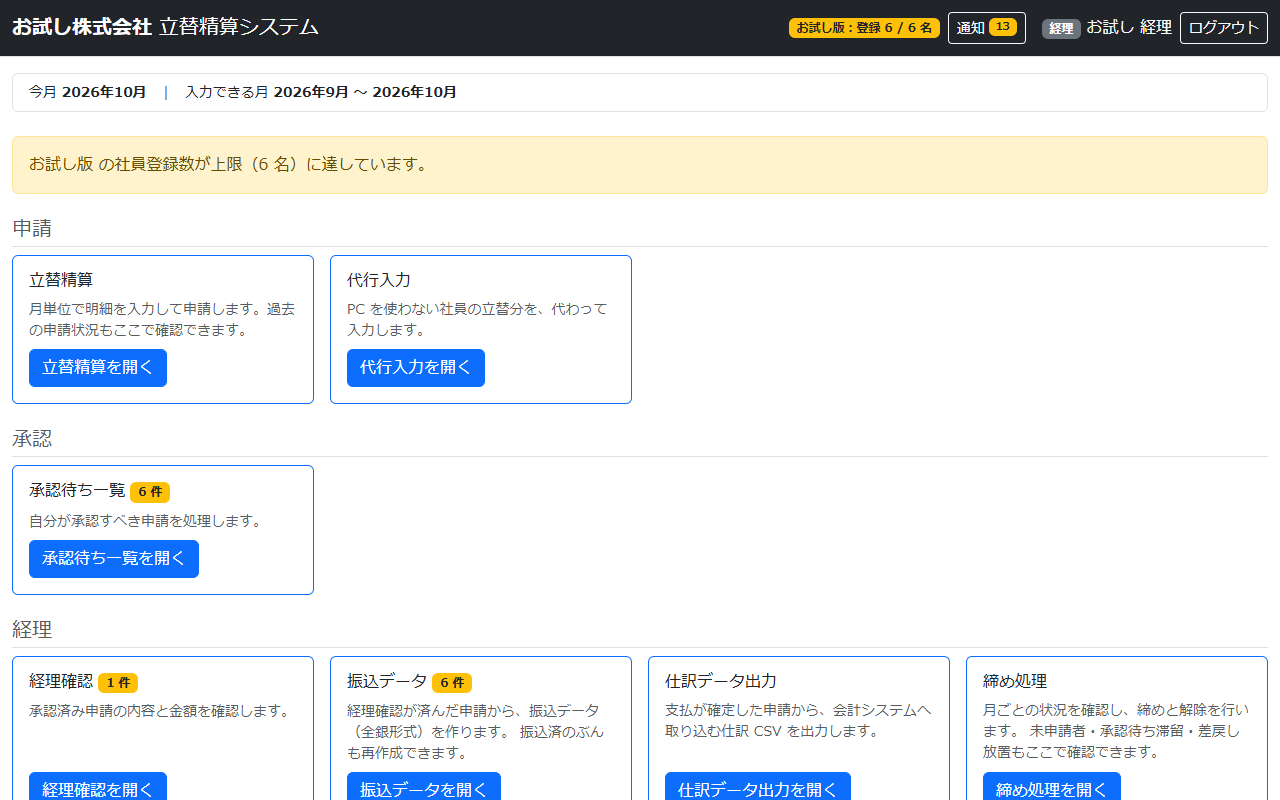1280x800 pixels.
Task: Log out using ログアウト button
Action: [1224, 28]
